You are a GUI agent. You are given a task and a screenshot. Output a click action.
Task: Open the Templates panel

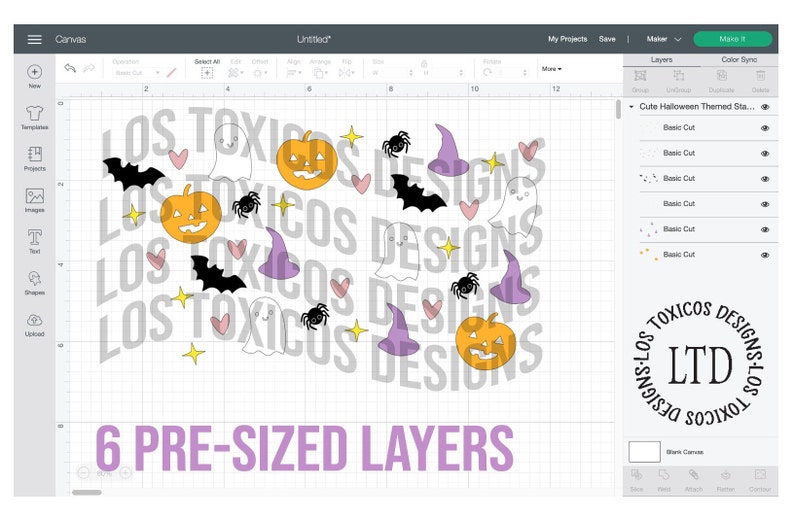point(34,117)
